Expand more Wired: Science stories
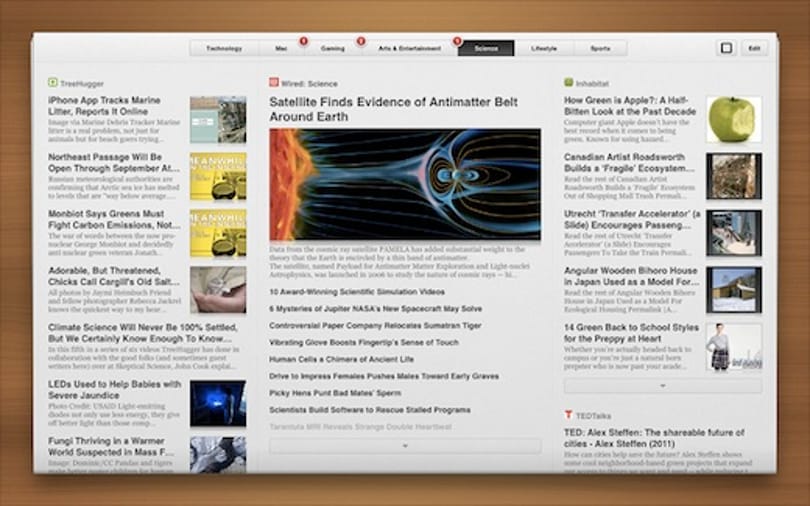Viewport: 810px width, 506px height. [405, 446]
